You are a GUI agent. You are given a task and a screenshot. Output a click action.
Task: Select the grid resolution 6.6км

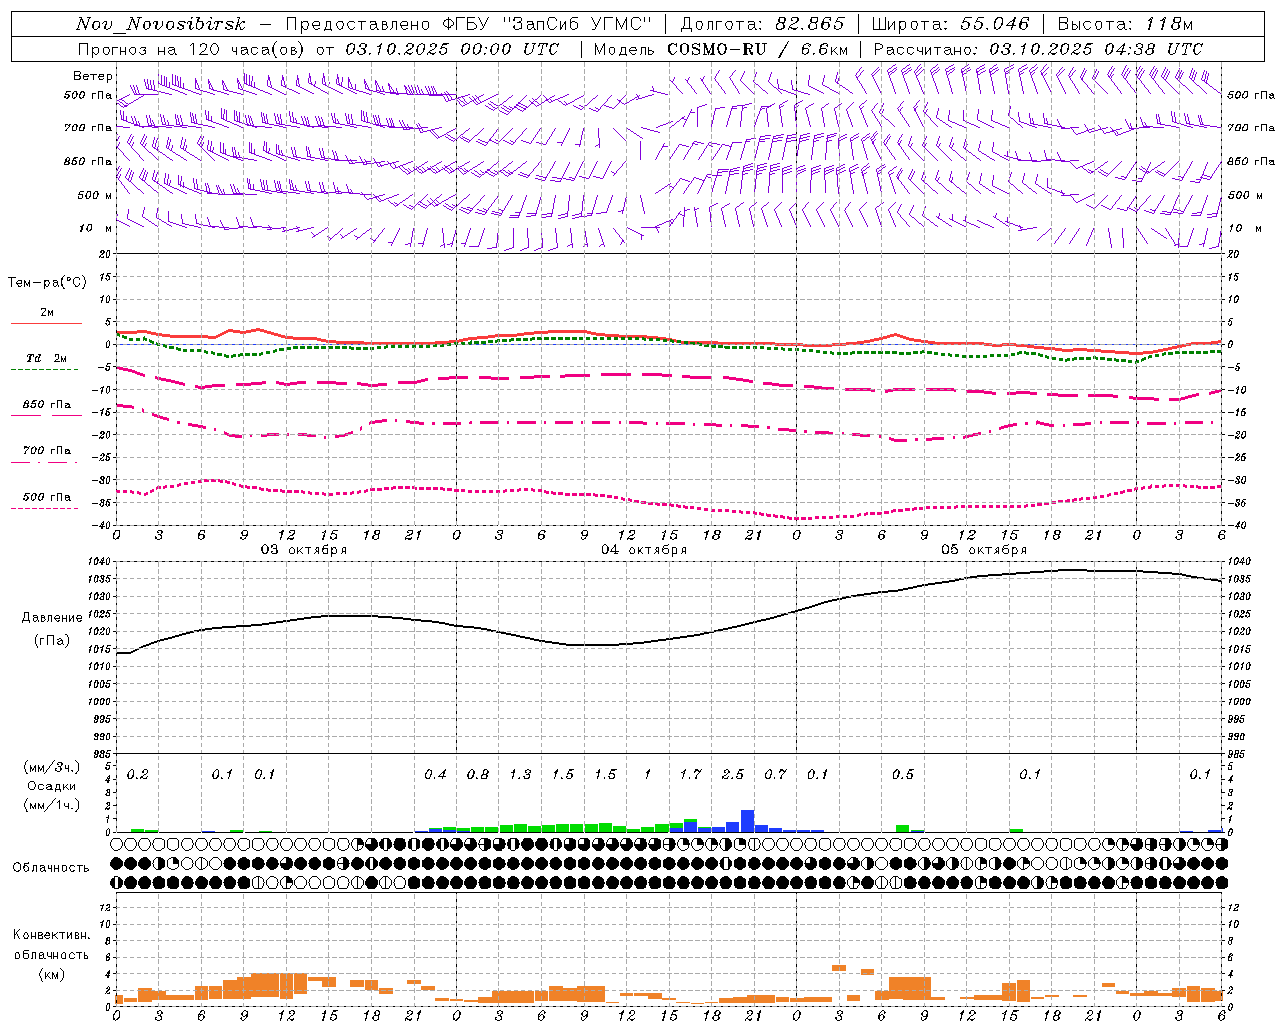(824, 49)
